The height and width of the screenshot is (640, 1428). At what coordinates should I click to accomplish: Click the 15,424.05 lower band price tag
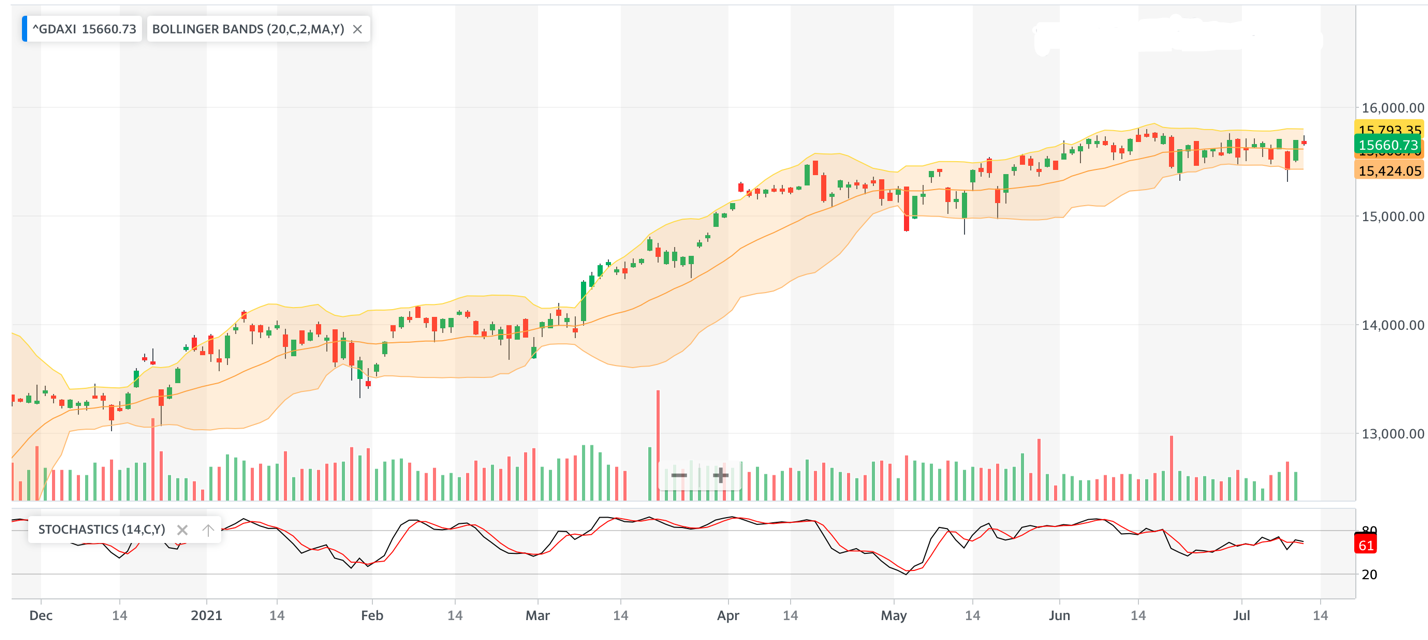pyautogui.click(x=1389, y=171)
